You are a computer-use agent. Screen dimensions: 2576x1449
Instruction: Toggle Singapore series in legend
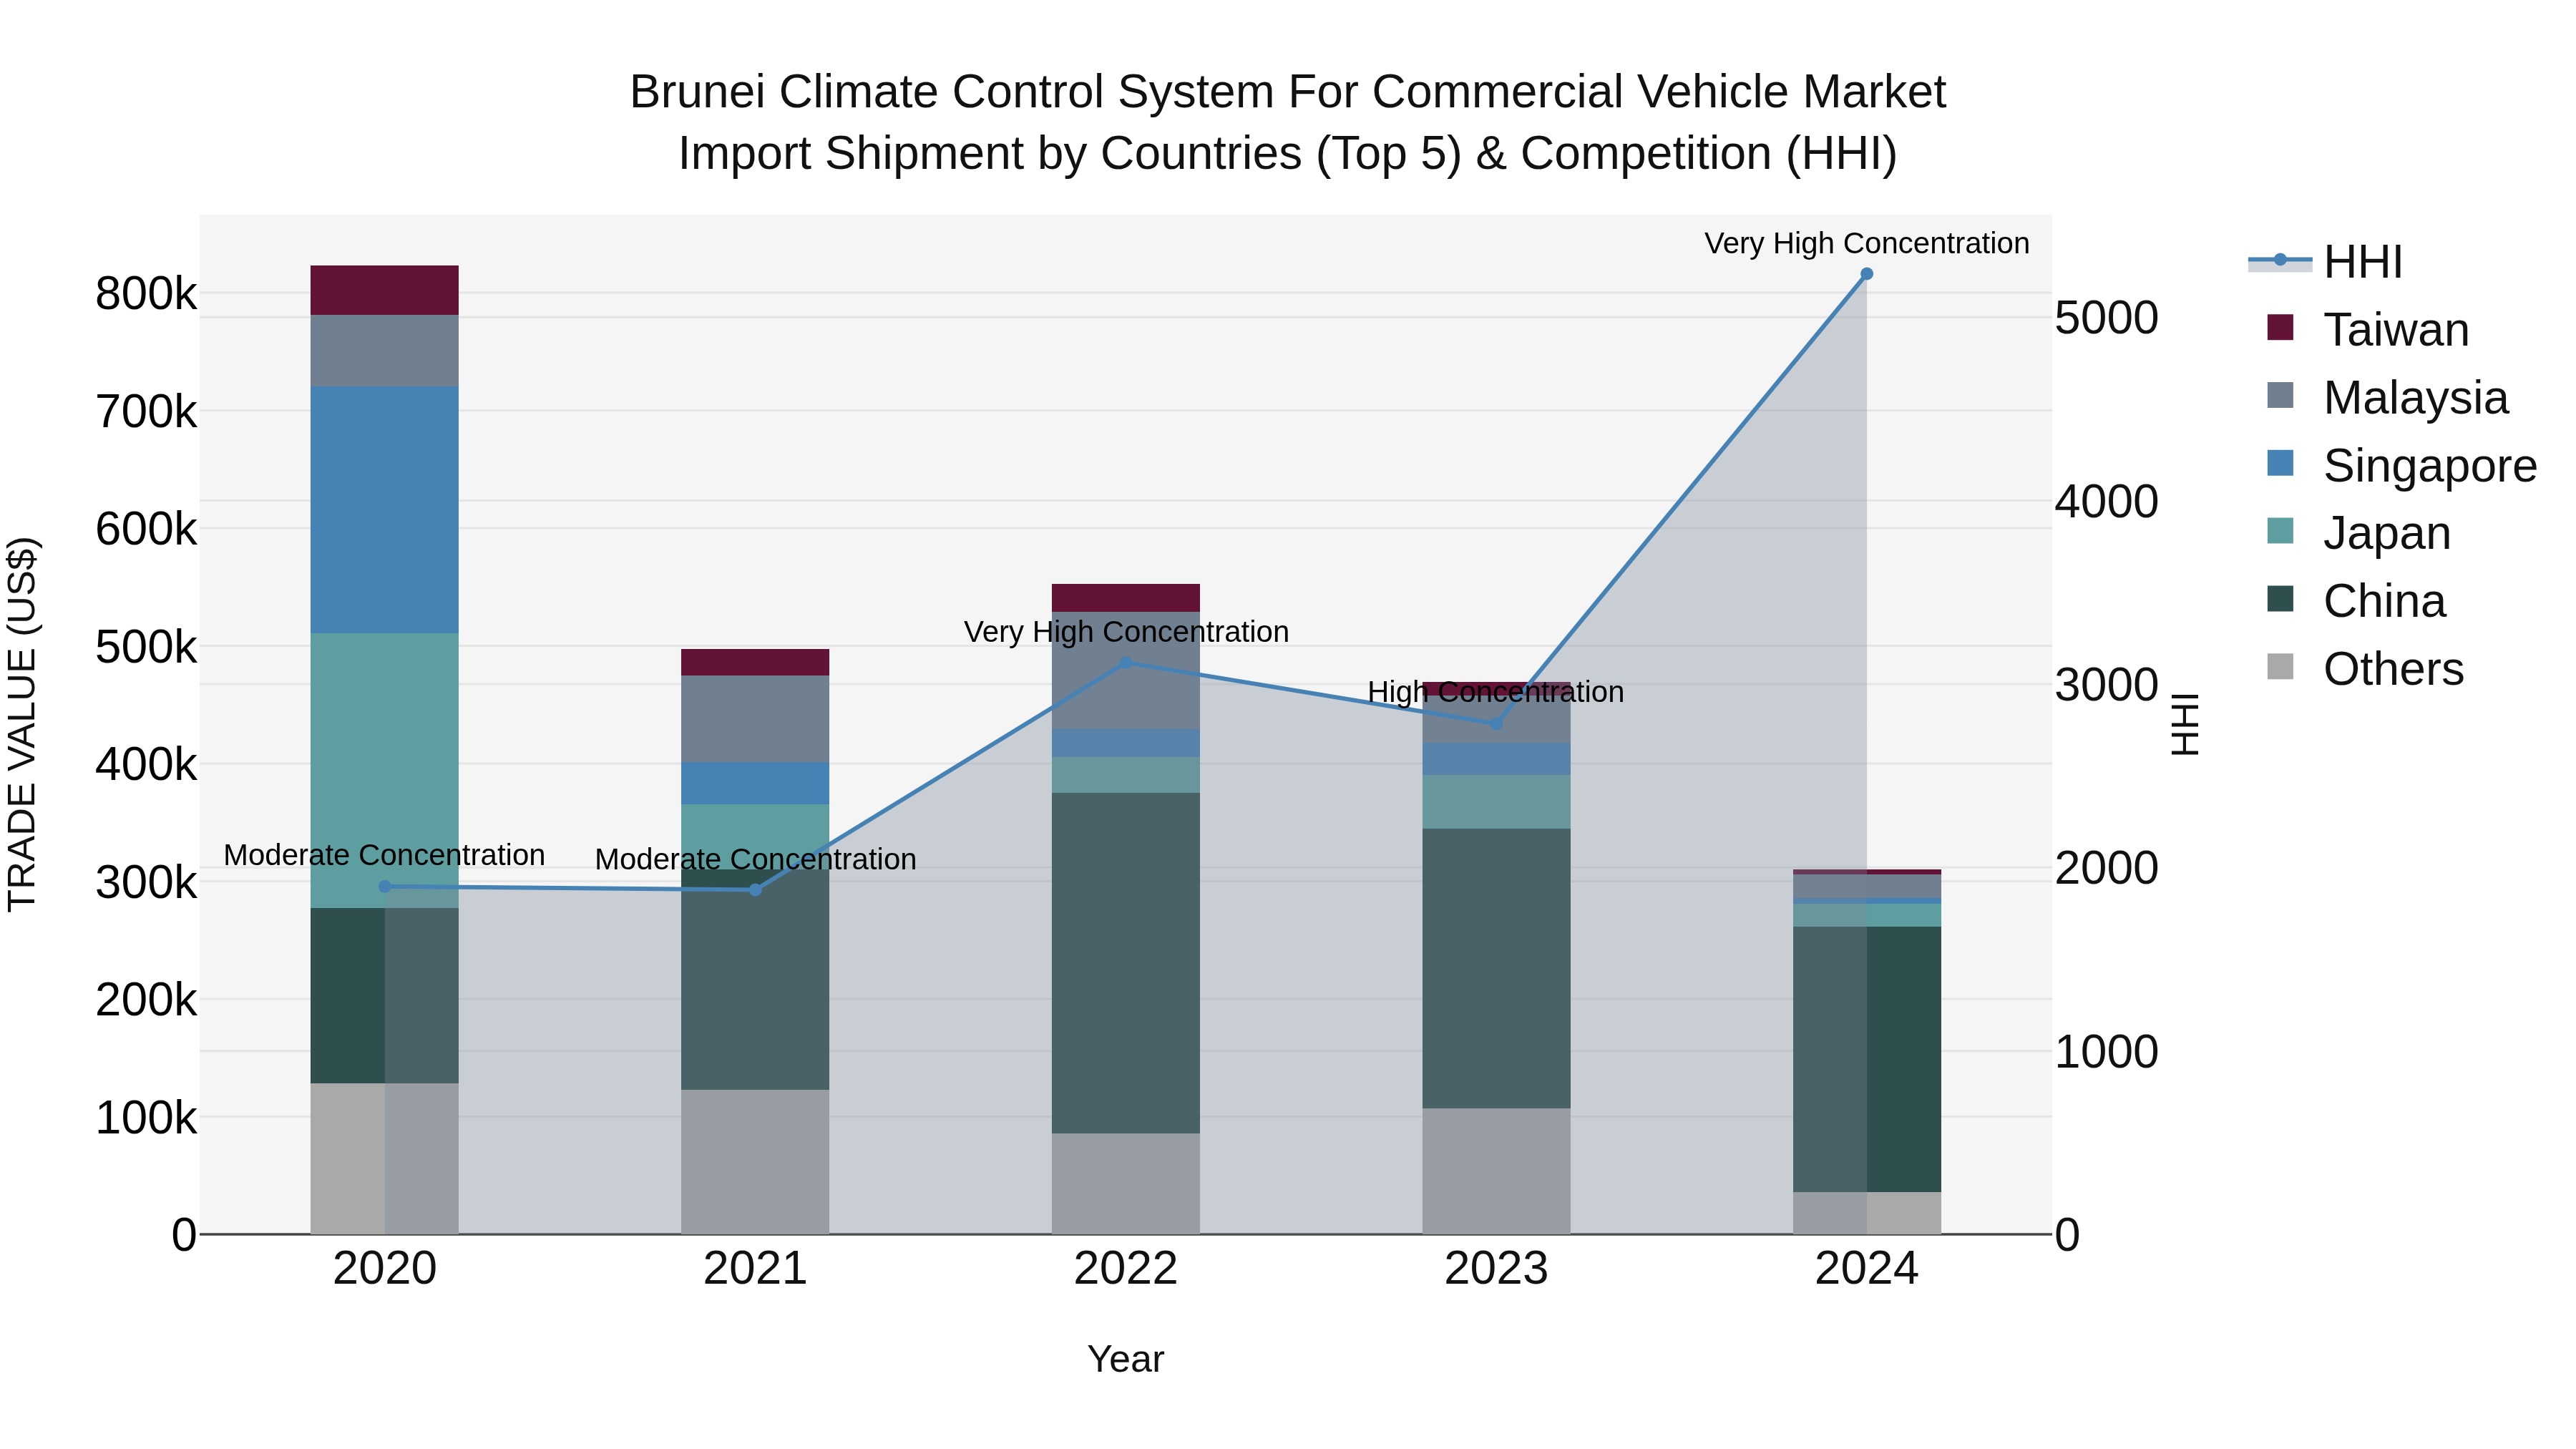2402,466
